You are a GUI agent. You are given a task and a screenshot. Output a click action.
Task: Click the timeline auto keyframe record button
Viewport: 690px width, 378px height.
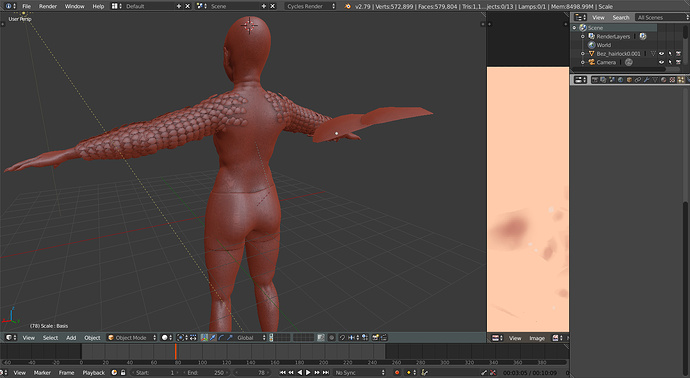coord(397,373)
